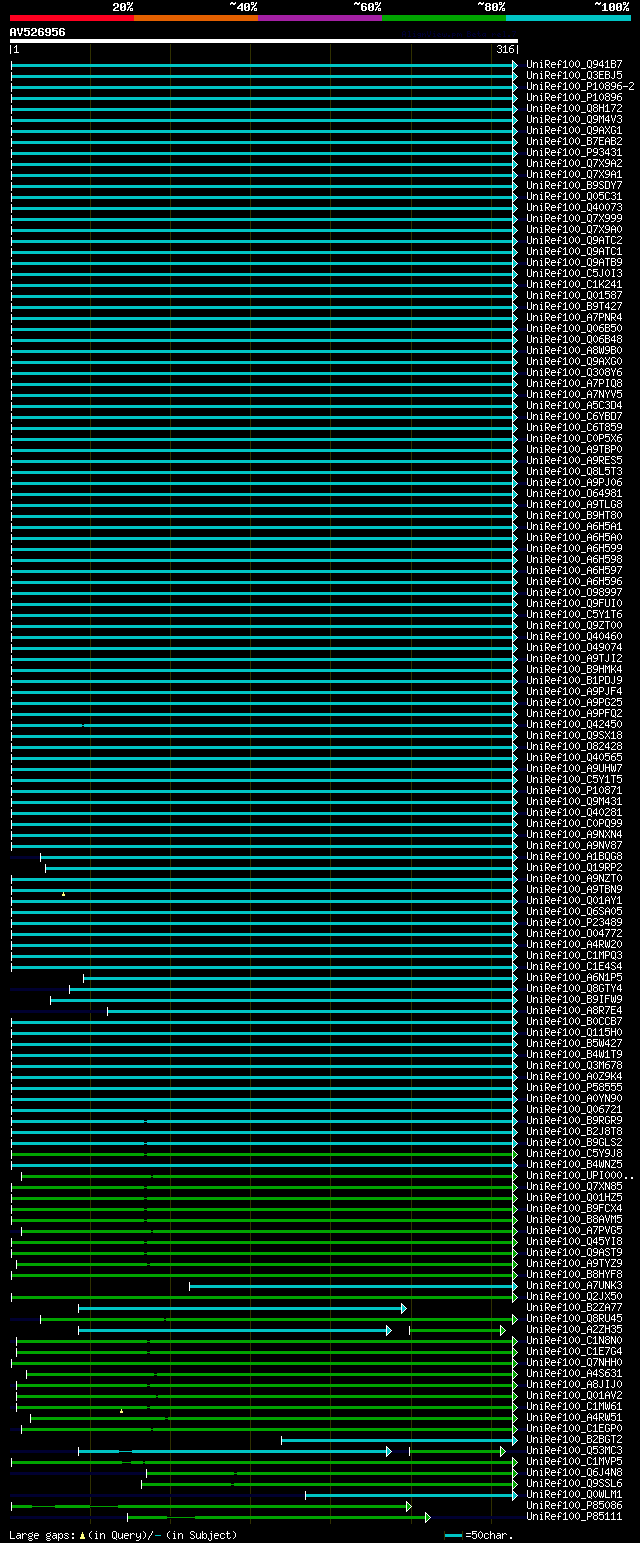640x1543 pixels.
Task: Select label UniRef100_A7PNR4
Action: click(574, 317)
